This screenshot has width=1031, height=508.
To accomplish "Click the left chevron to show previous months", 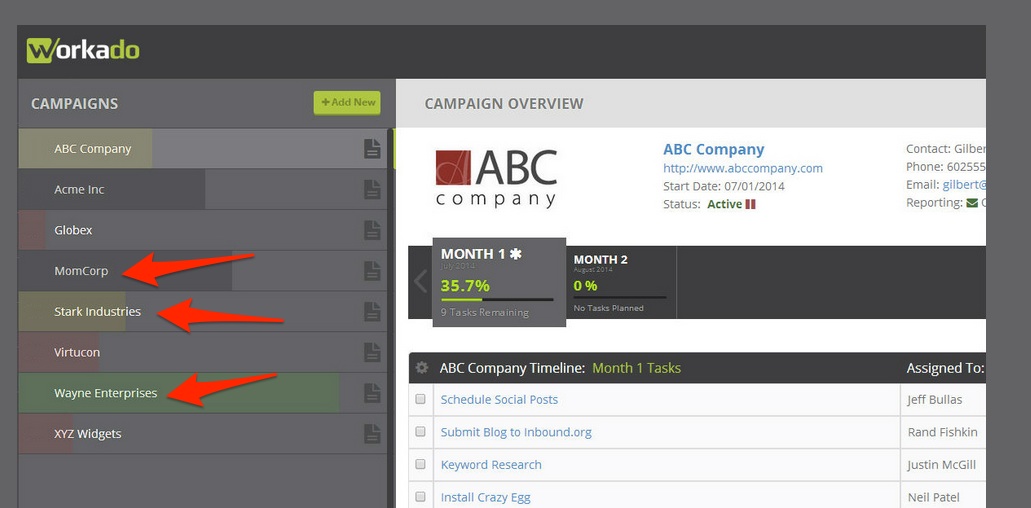I will (420, 282).
